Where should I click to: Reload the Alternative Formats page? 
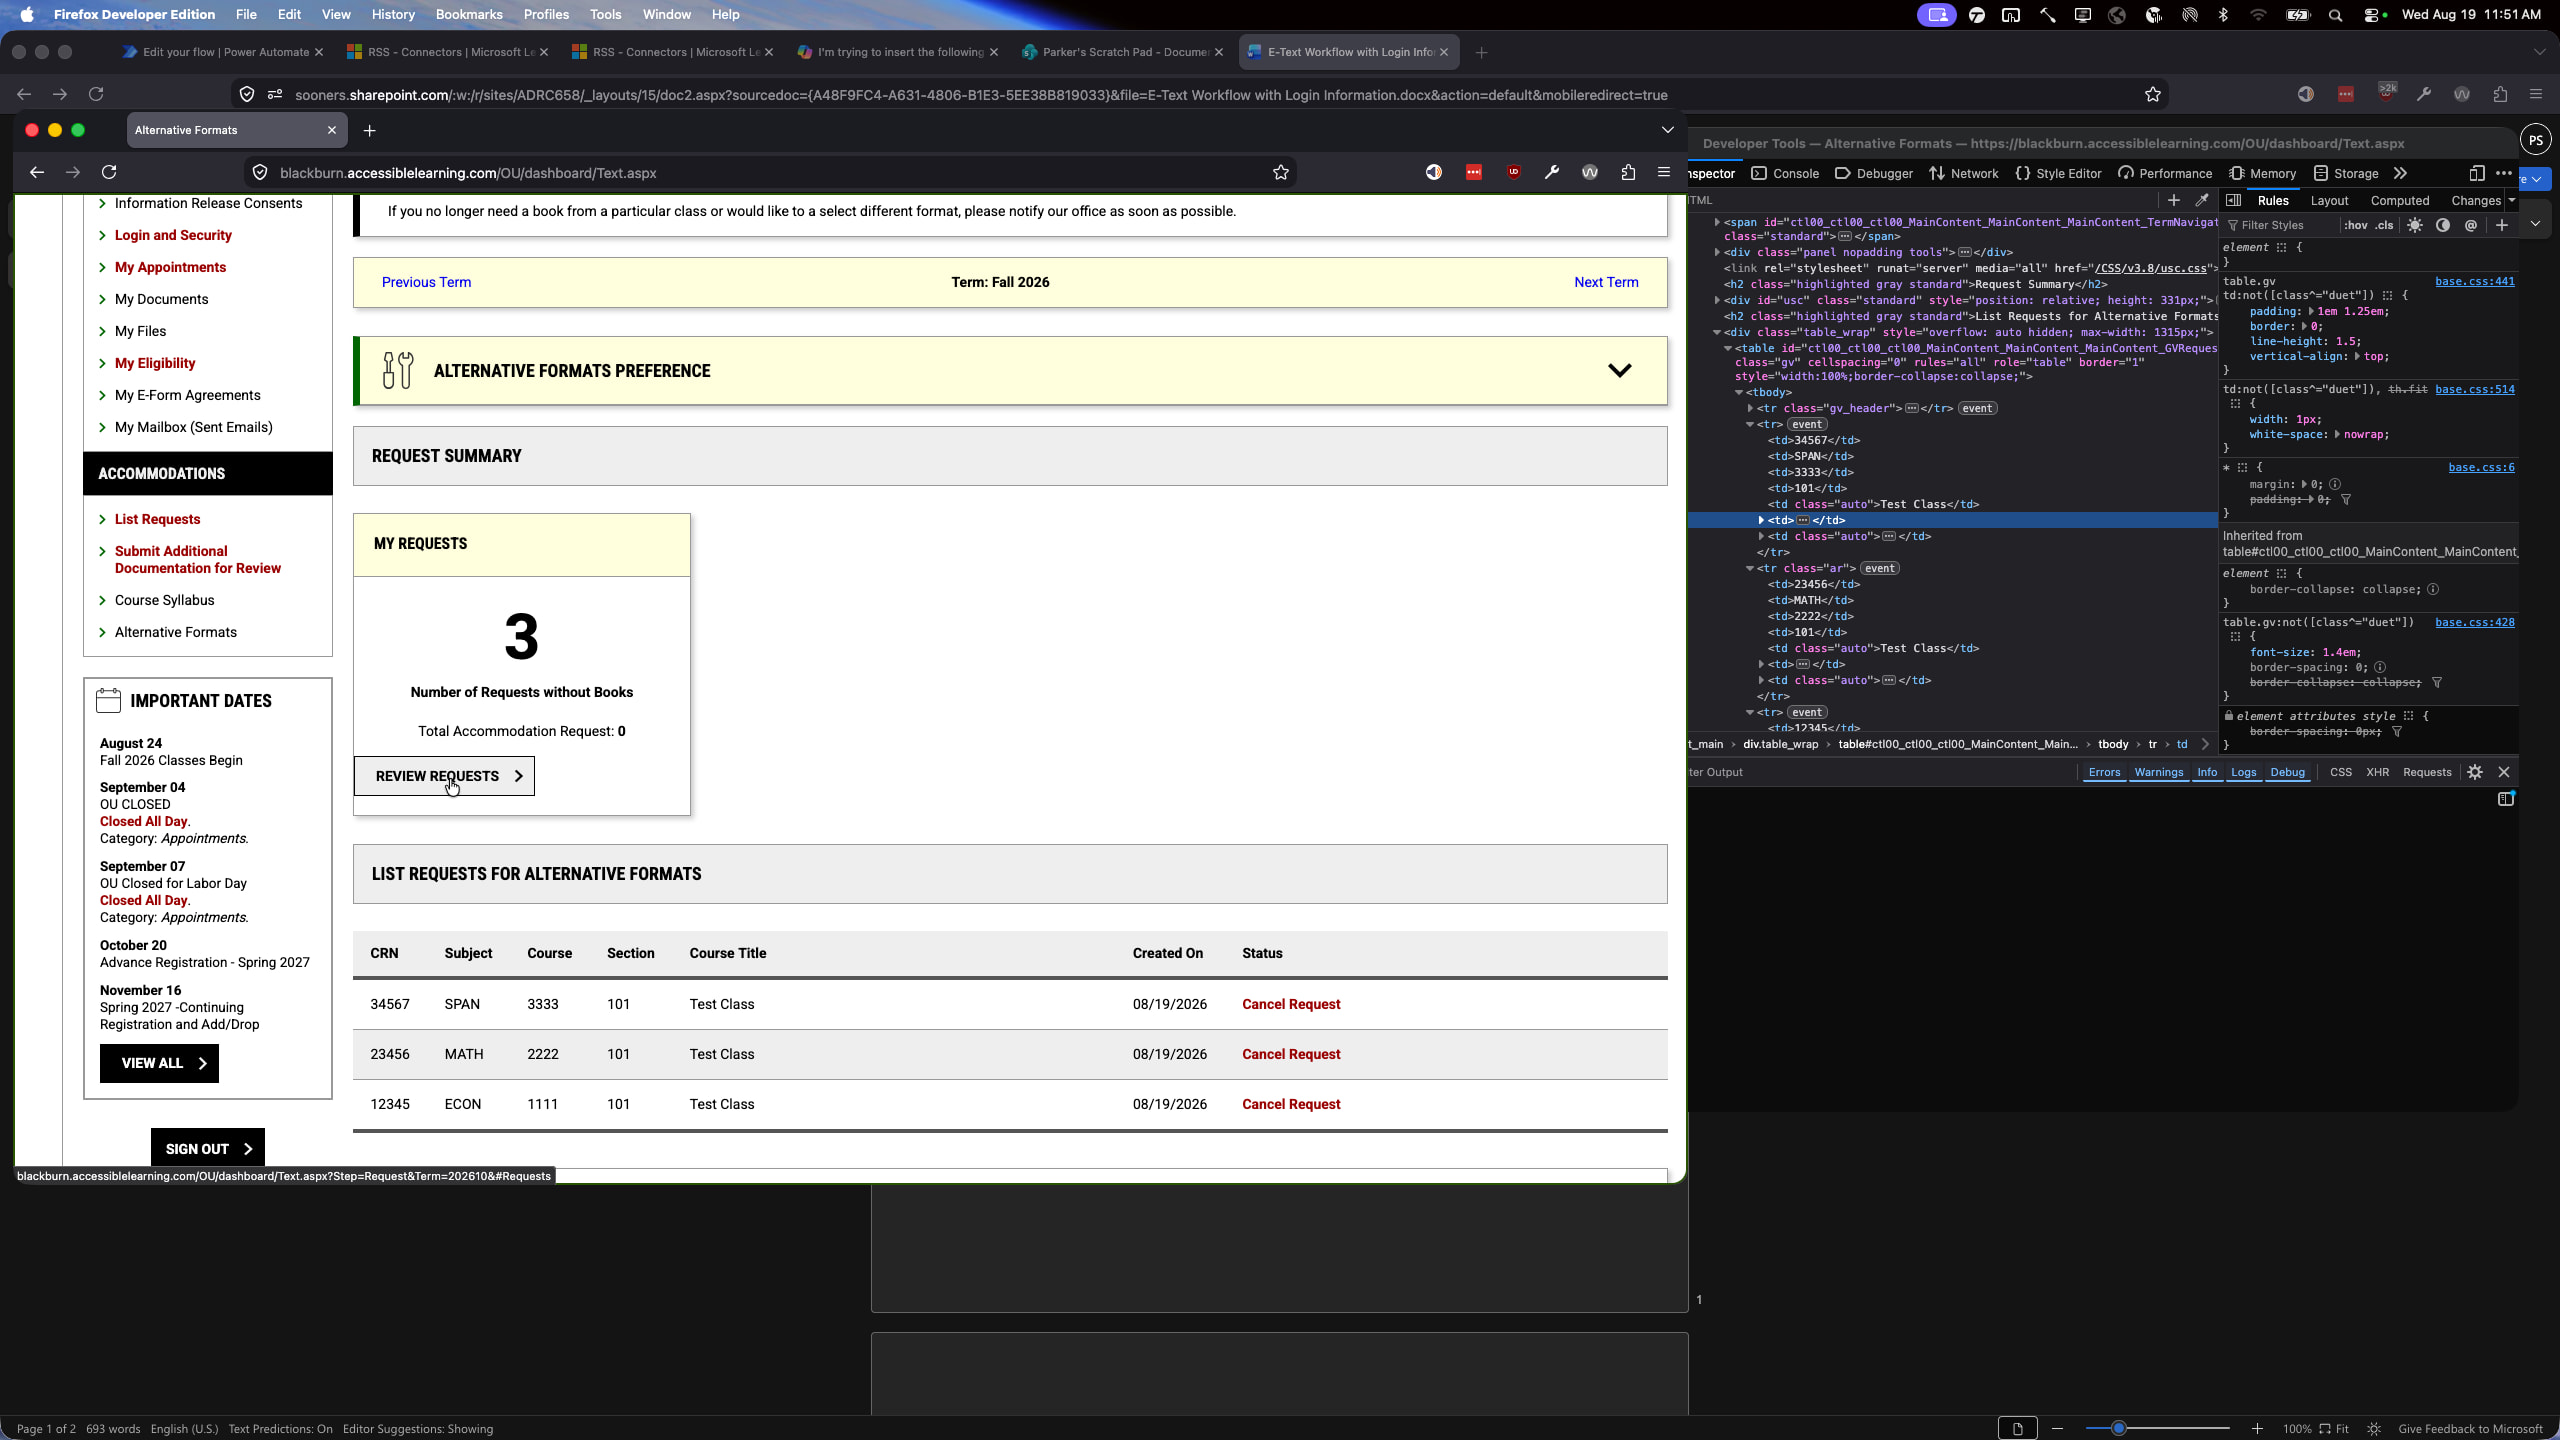[109, 173]
